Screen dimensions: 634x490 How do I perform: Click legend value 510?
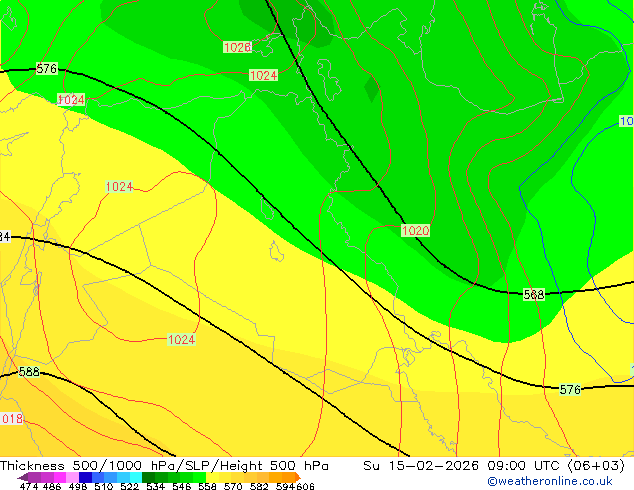(x=104, y=486)
